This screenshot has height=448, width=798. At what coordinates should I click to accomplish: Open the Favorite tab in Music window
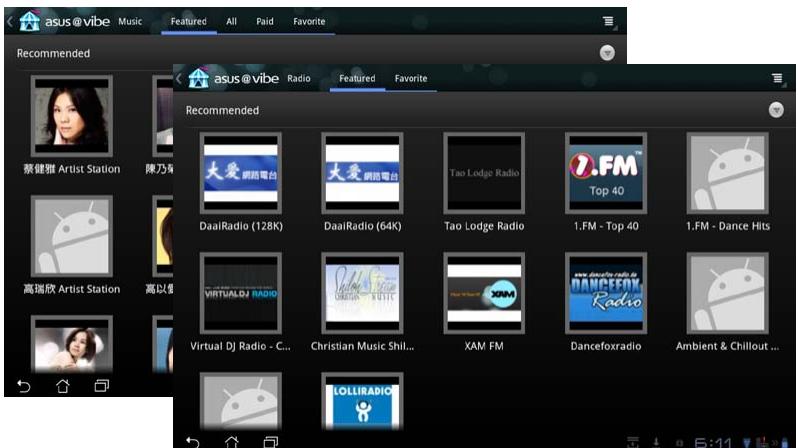click(309, 21)
